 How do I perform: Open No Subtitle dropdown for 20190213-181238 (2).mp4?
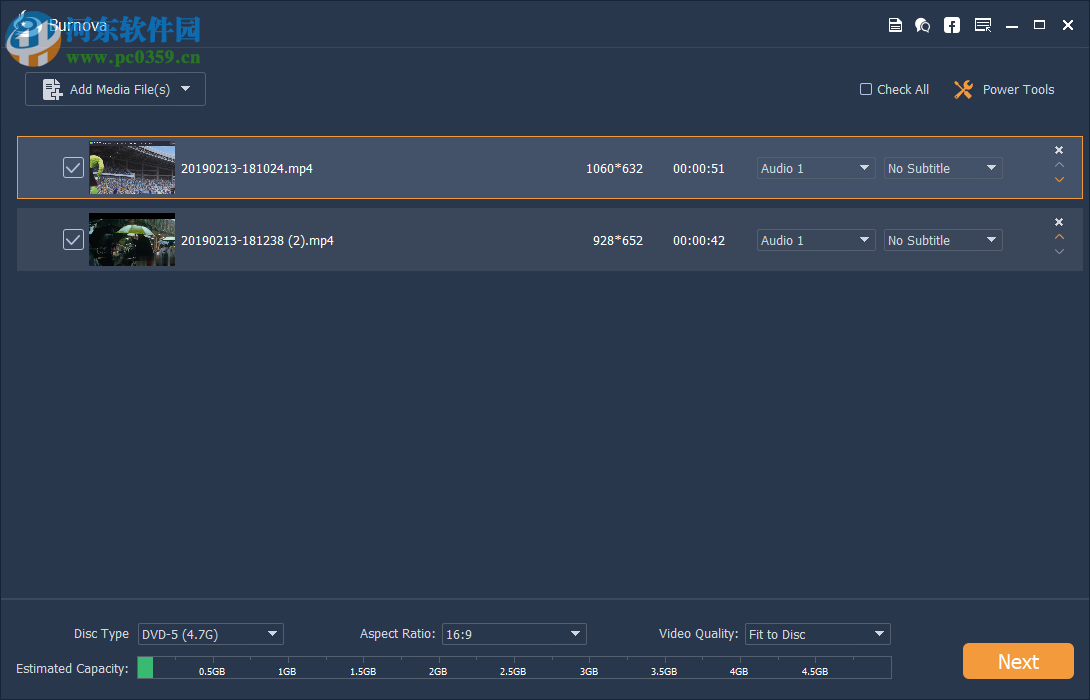tap(943, 241)
